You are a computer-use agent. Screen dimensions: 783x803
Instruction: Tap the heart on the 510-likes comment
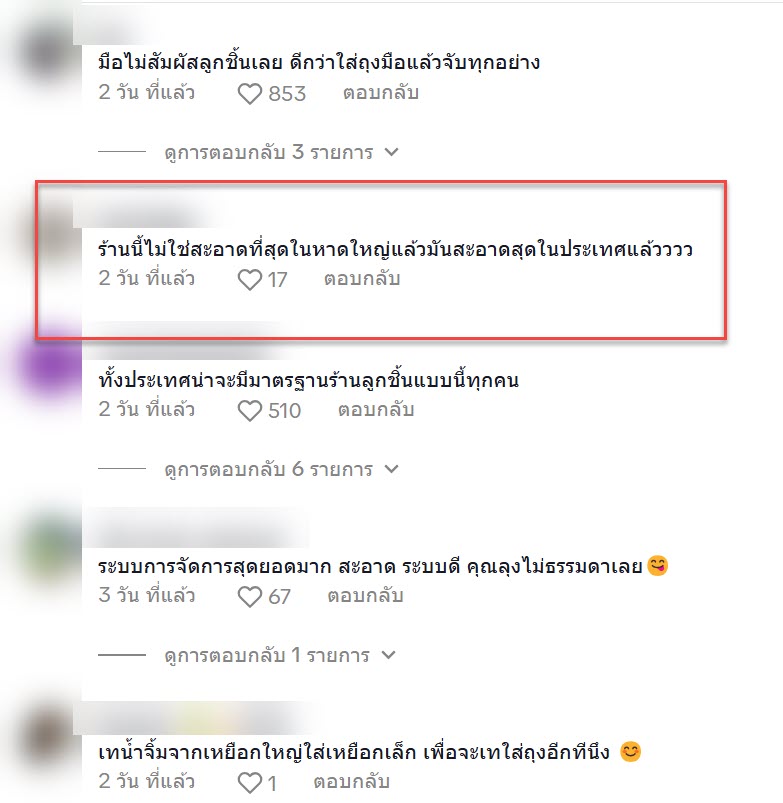coord(250,411)
